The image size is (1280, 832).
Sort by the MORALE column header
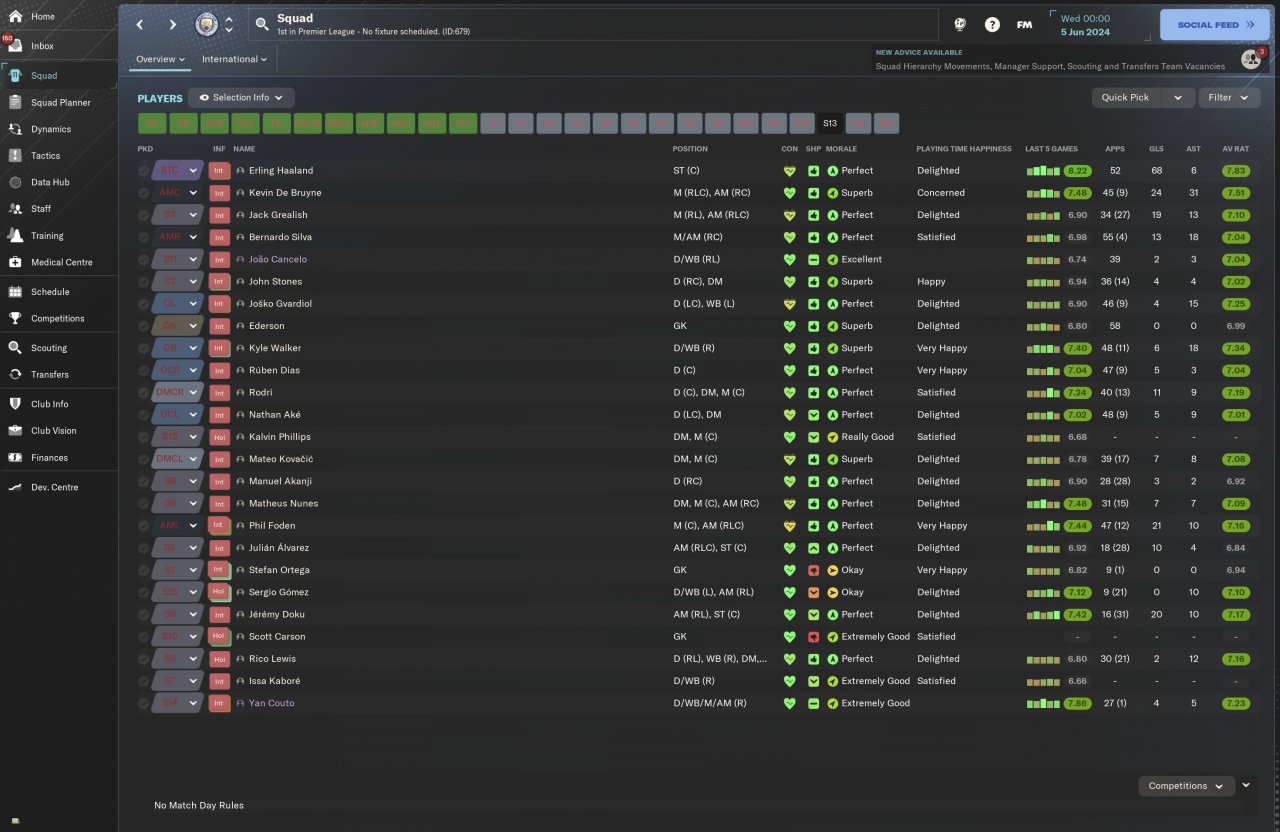pos(841,149)
